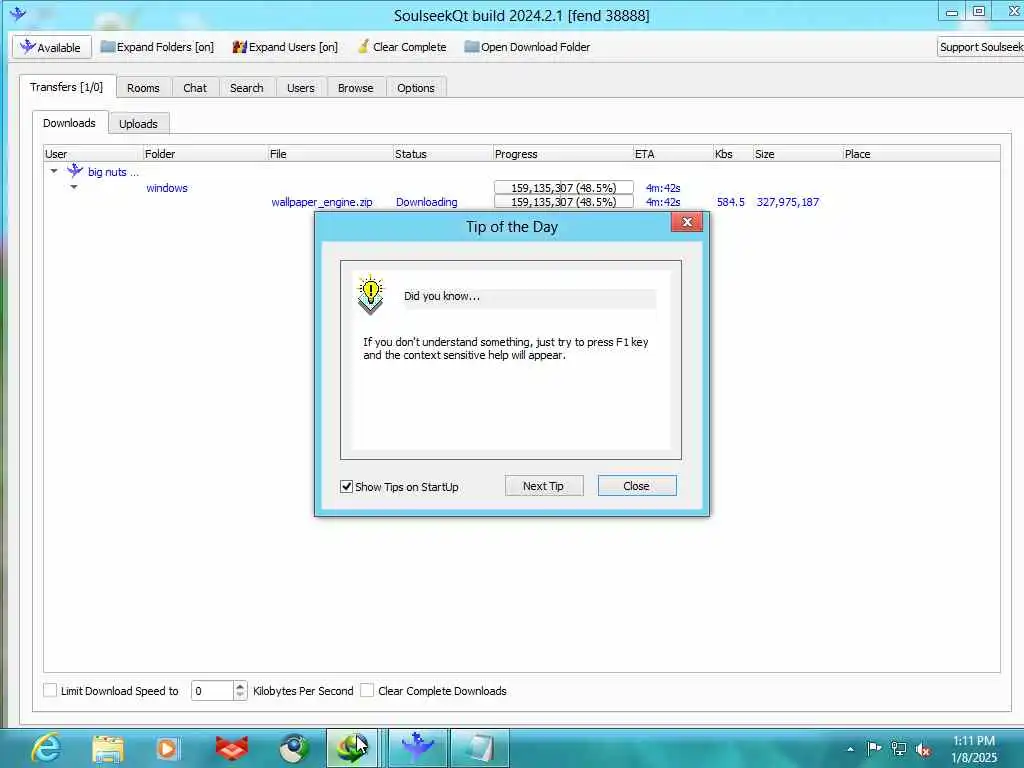Select wallpaper_engine.zip file row

(x=321, y=202)
